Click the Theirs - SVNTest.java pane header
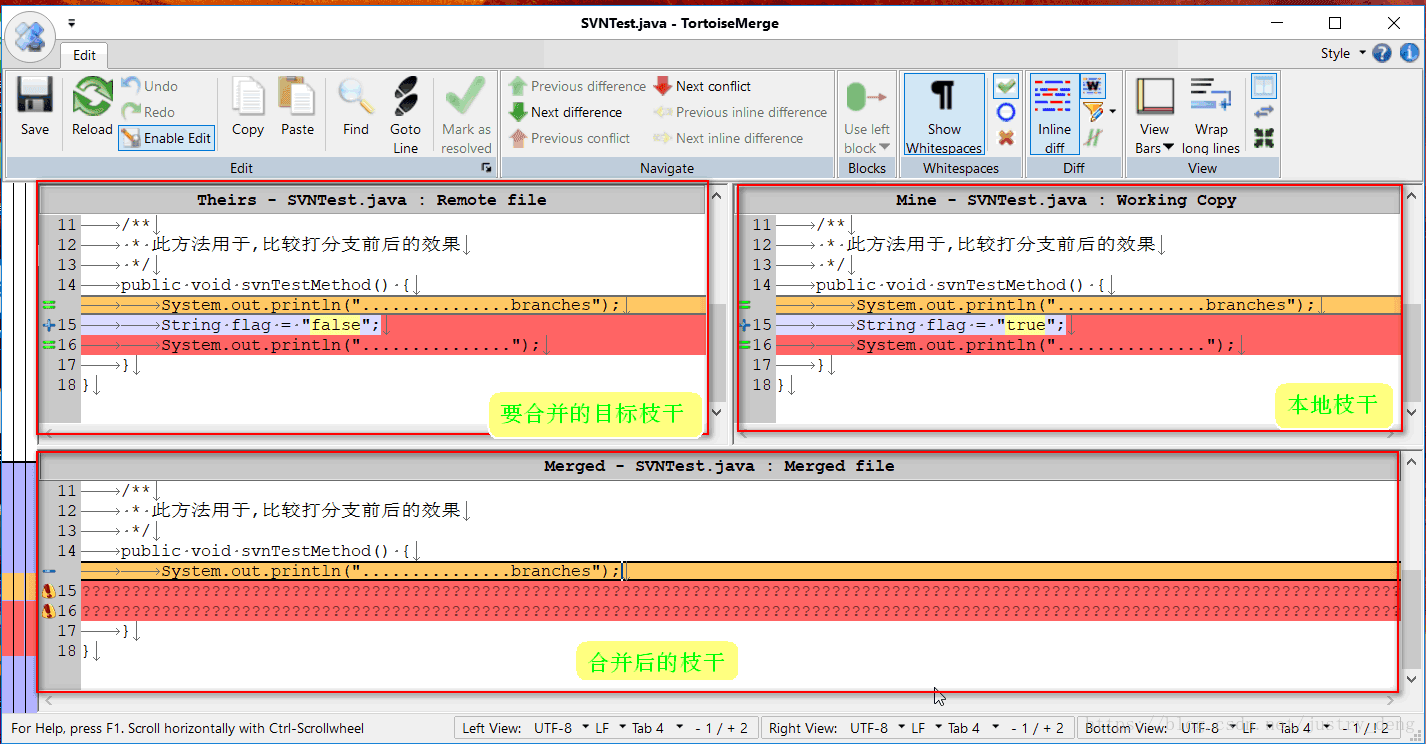 click(x=372, y=200)
